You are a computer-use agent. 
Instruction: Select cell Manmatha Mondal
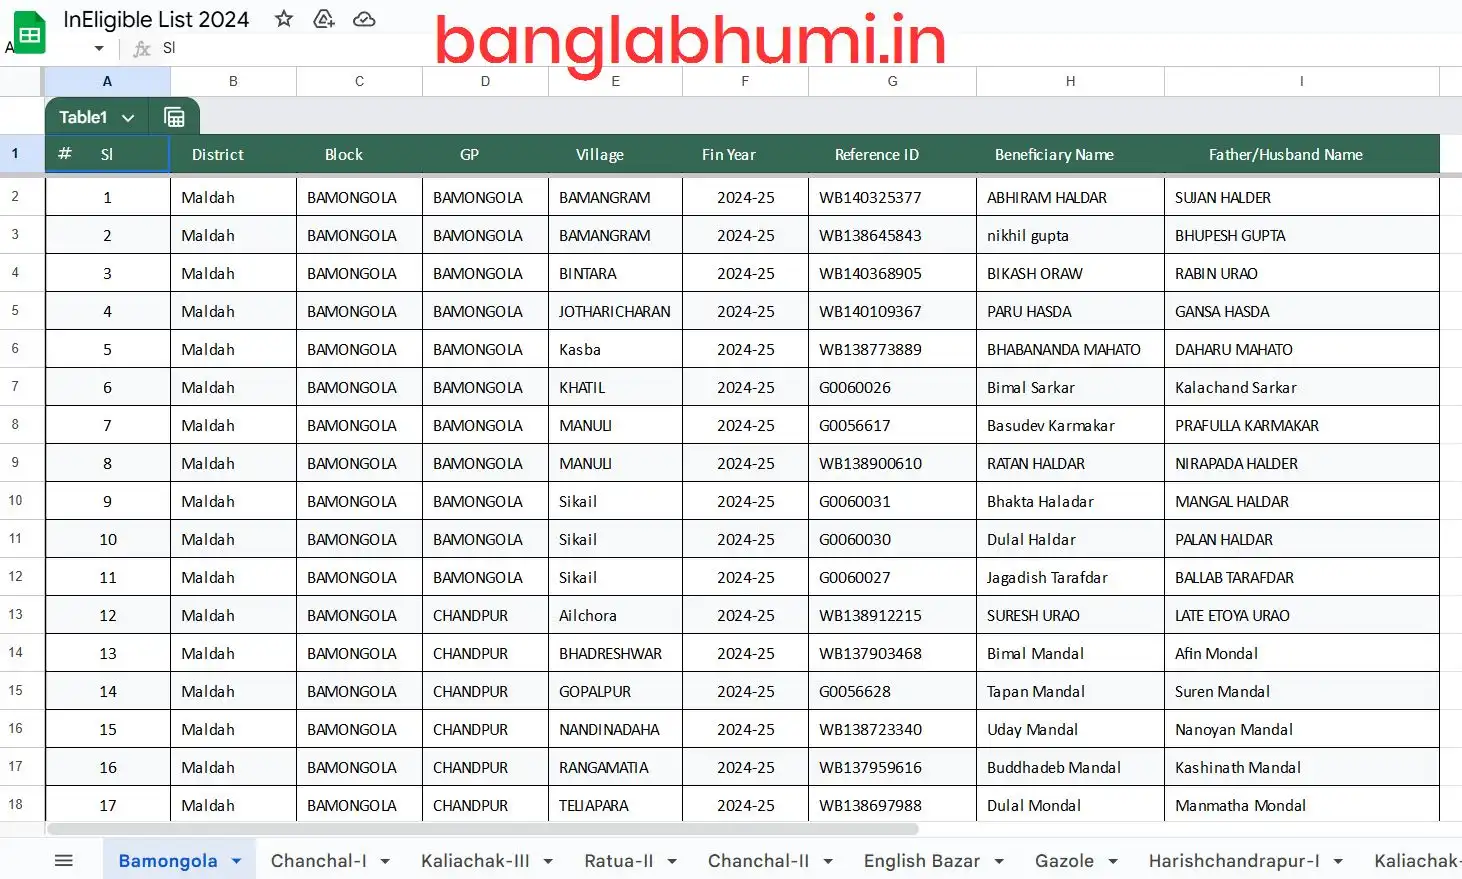[x=1301, y=805]
